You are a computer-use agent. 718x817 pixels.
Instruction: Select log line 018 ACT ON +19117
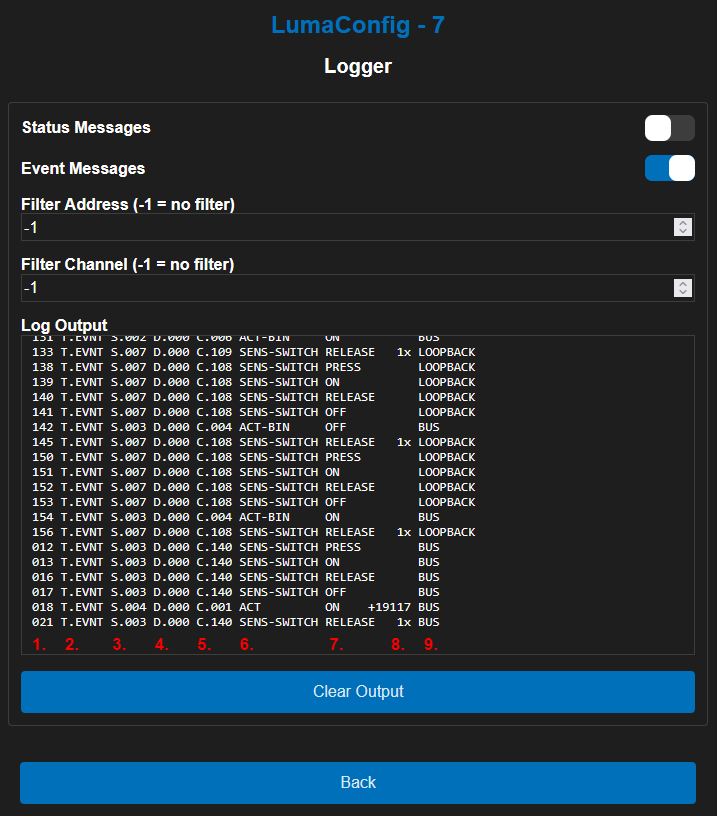point(236,608)
